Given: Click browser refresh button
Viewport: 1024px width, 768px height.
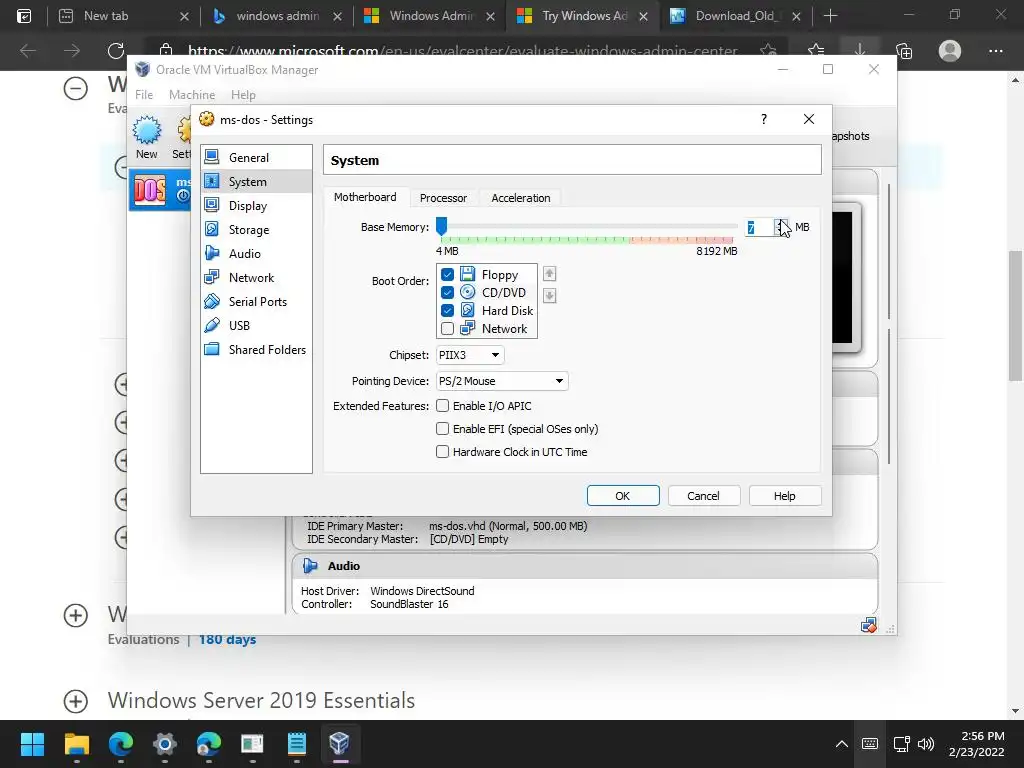Looking at the screenshot, I should (x=116, y=50).
